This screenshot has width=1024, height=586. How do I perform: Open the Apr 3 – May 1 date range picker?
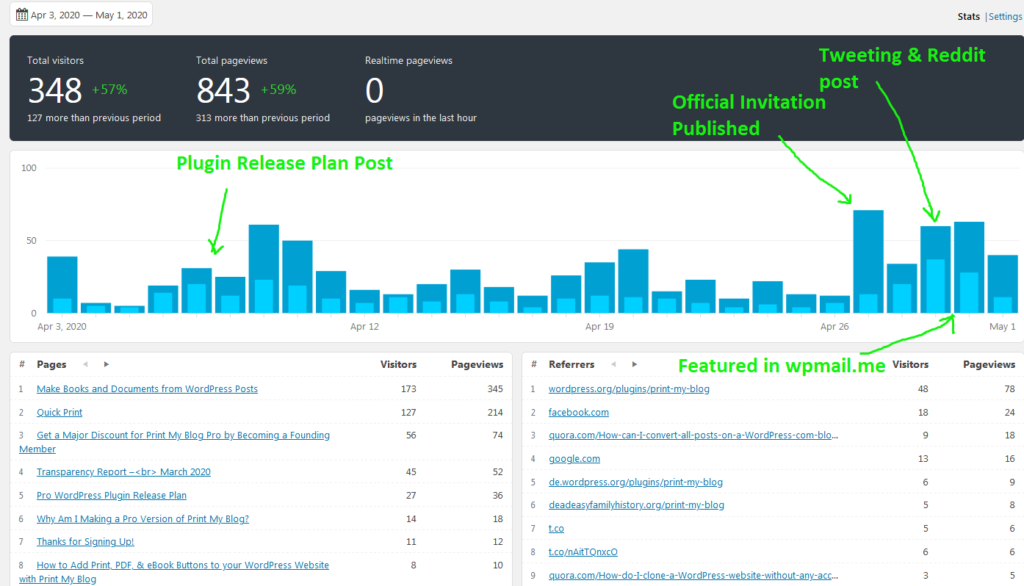point(81,14)
